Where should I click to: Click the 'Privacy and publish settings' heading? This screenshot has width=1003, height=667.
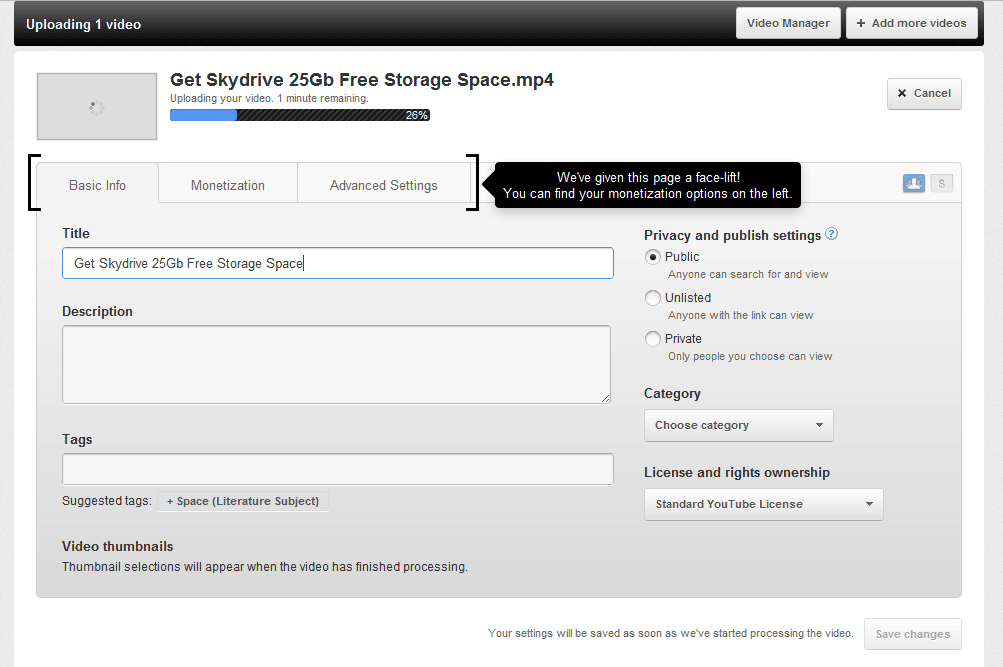pyautogui.click(x=732, y=235)
